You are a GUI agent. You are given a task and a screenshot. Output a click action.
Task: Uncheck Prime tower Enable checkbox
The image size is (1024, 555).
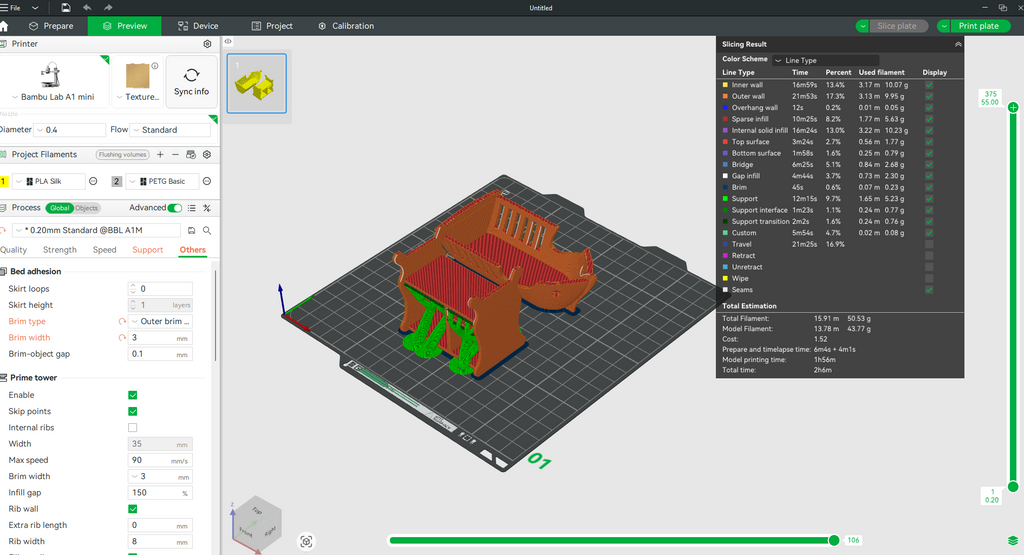pos(133,395)
